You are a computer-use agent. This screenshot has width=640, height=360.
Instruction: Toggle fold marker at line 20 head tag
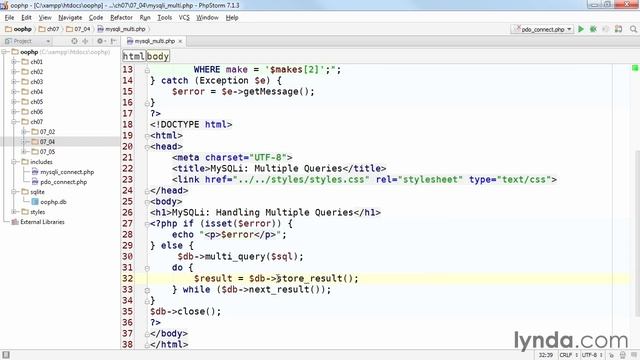[147, 147]
